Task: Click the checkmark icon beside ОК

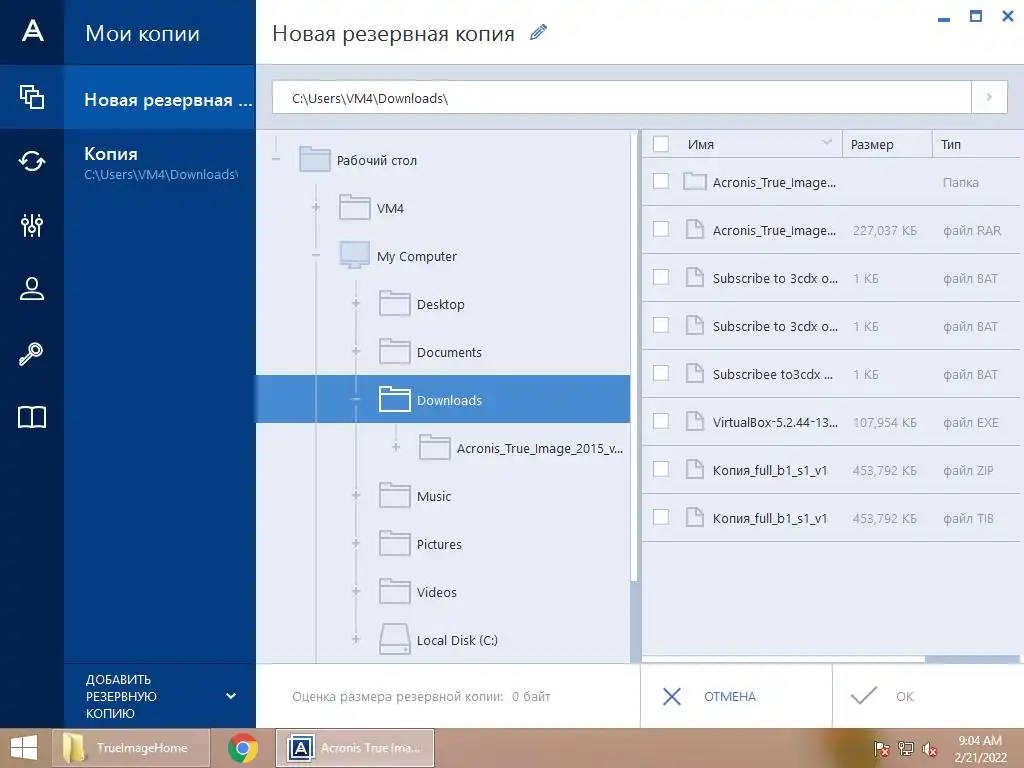Action: coord(863,696)
